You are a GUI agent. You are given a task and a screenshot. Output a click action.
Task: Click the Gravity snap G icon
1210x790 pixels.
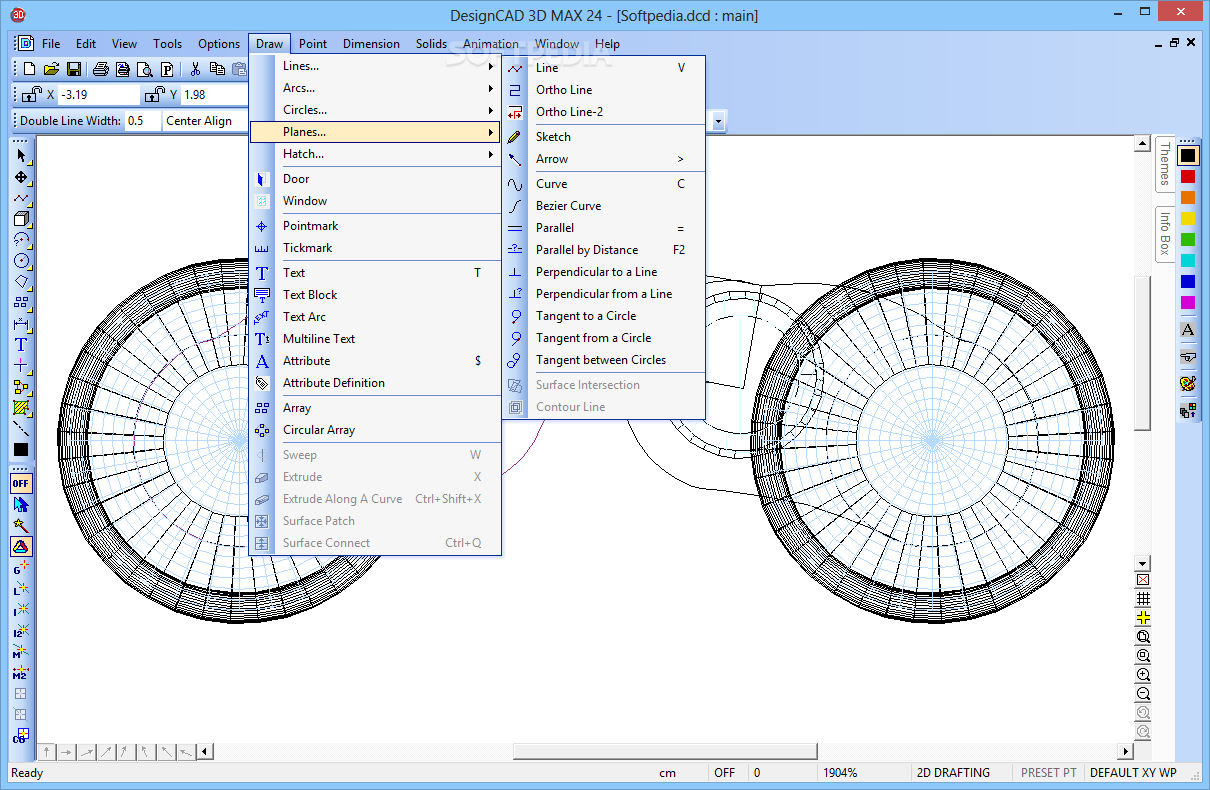21,567
